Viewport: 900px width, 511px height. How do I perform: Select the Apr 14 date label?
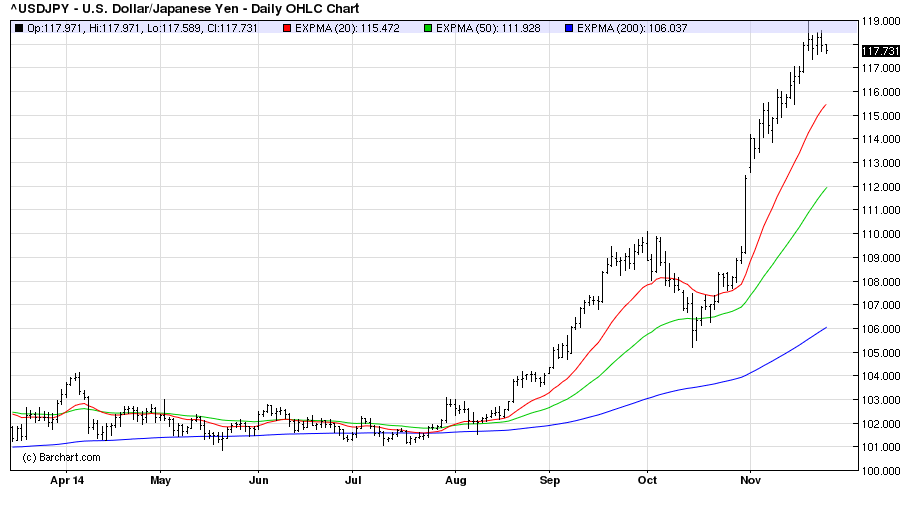(67, 480)
